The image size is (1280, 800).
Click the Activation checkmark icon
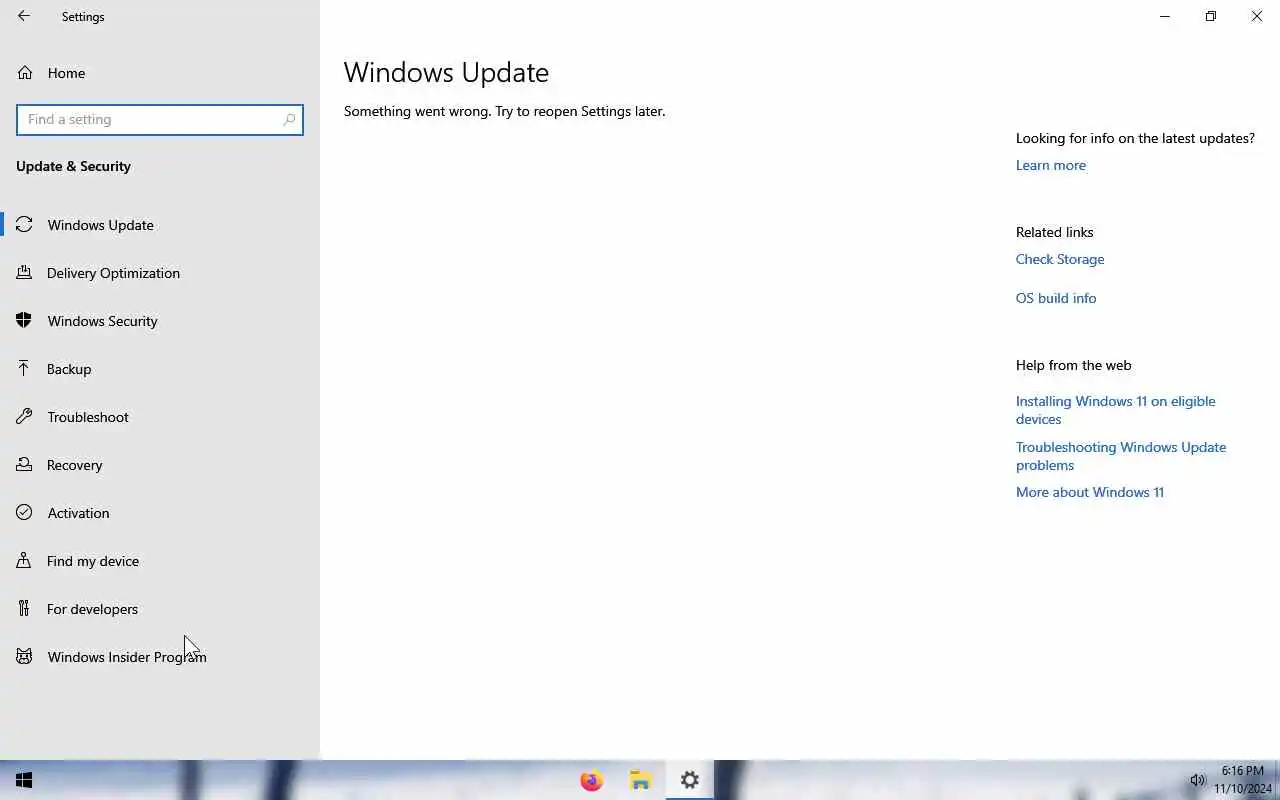pos(25,513)
